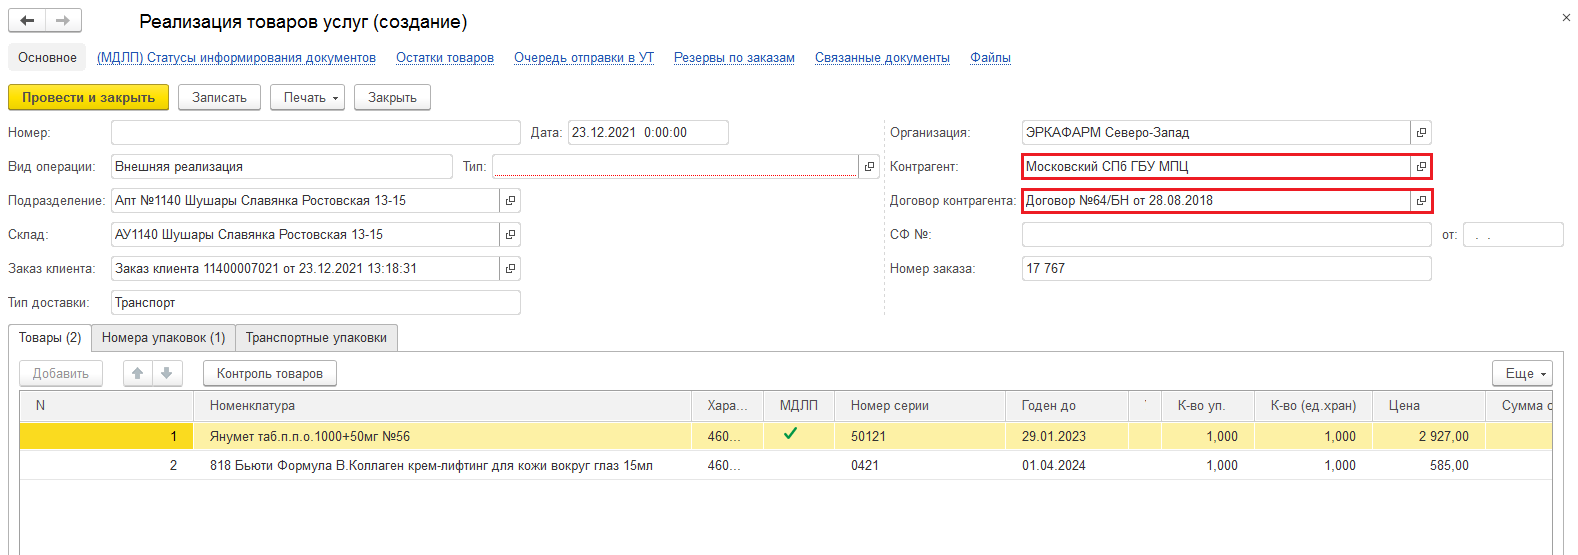The height and width of the screenshot is (555, 1578).
Task: Click the forward navigation arrow
Action: [63, 21]
